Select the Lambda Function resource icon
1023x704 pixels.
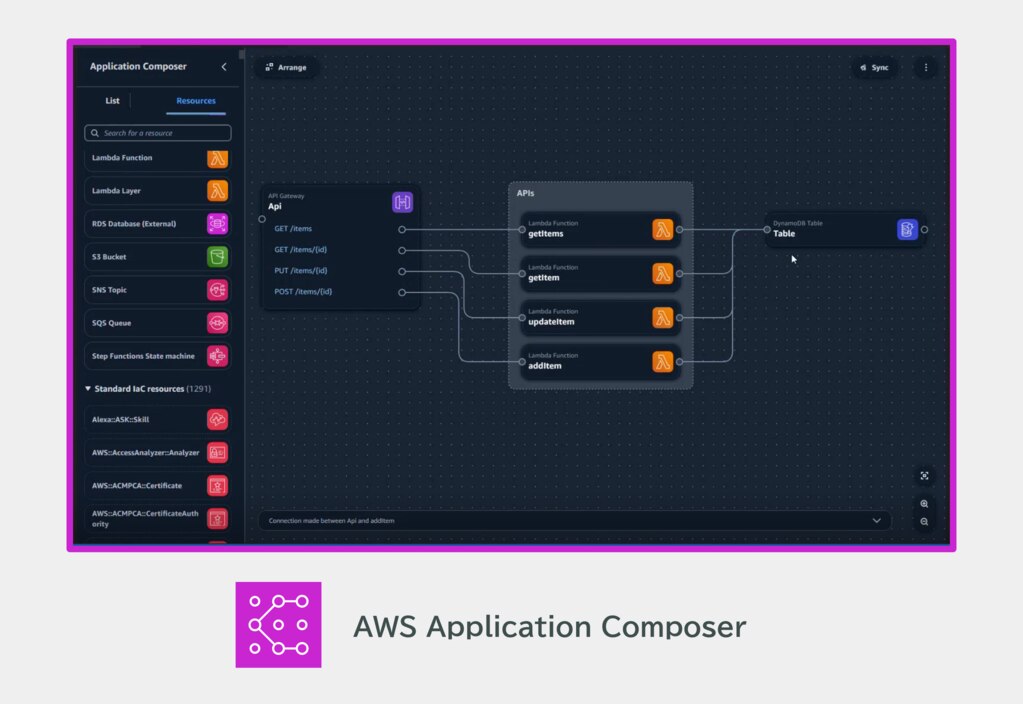(217, 159)
